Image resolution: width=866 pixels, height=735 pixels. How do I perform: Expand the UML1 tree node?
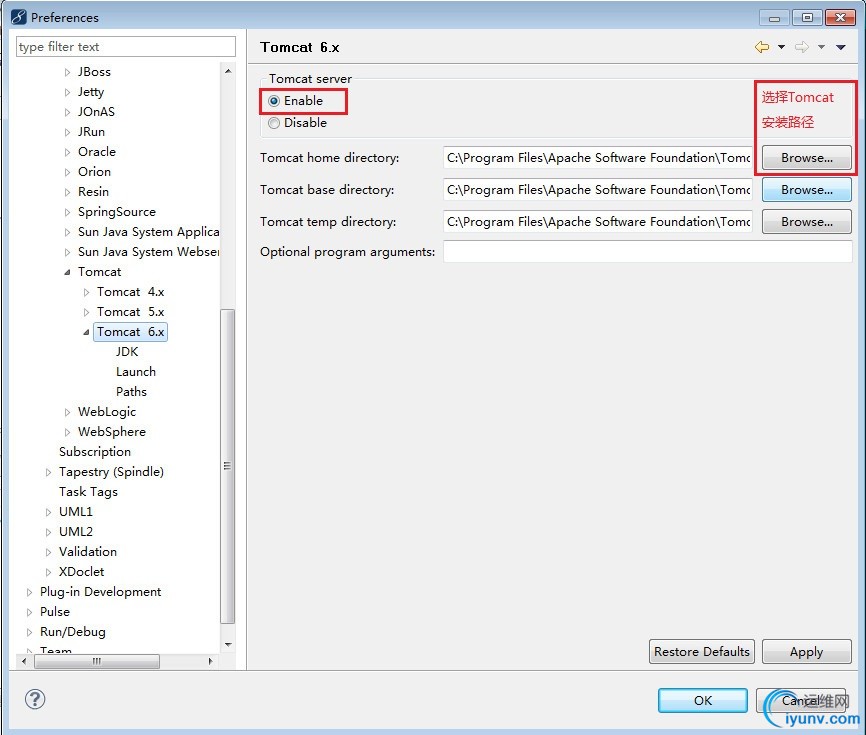[49, 512]
